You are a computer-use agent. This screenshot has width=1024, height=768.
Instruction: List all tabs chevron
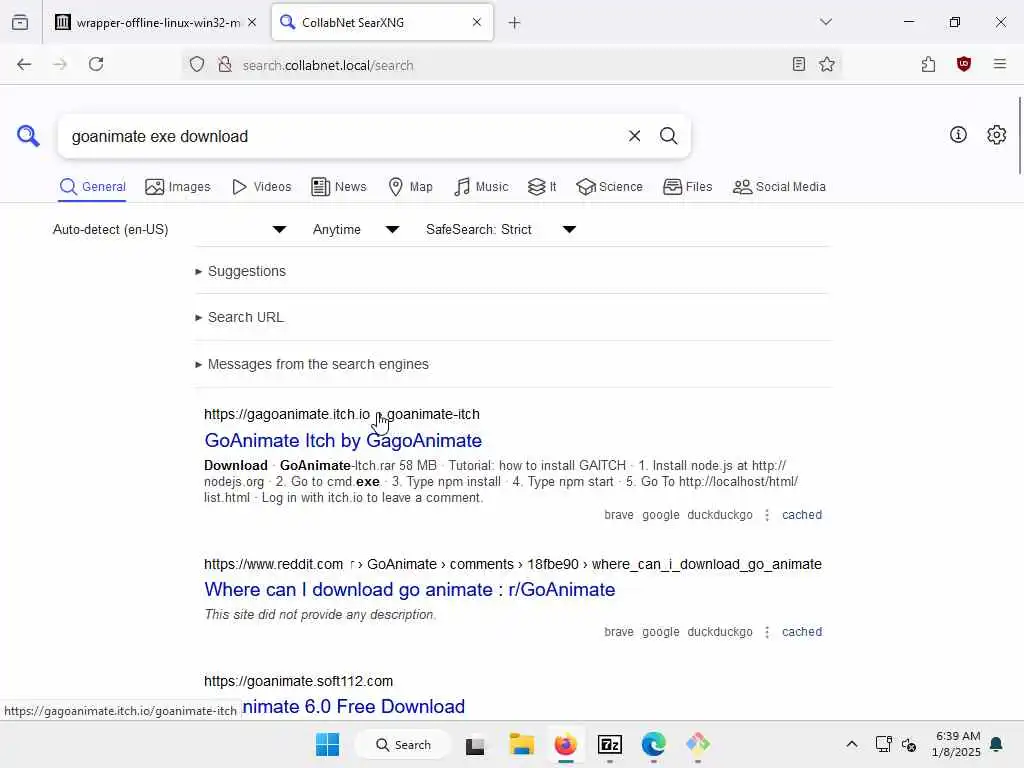pyautogui.click(x=825, y=22)
